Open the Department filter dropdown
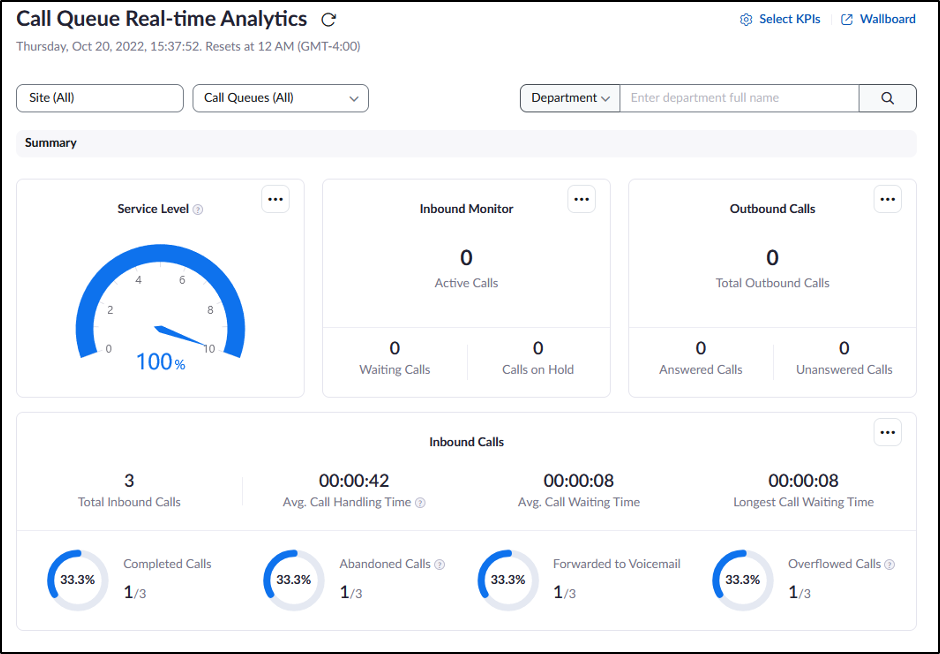The width and height of the screenshot is (940, 654). [570, 98]
